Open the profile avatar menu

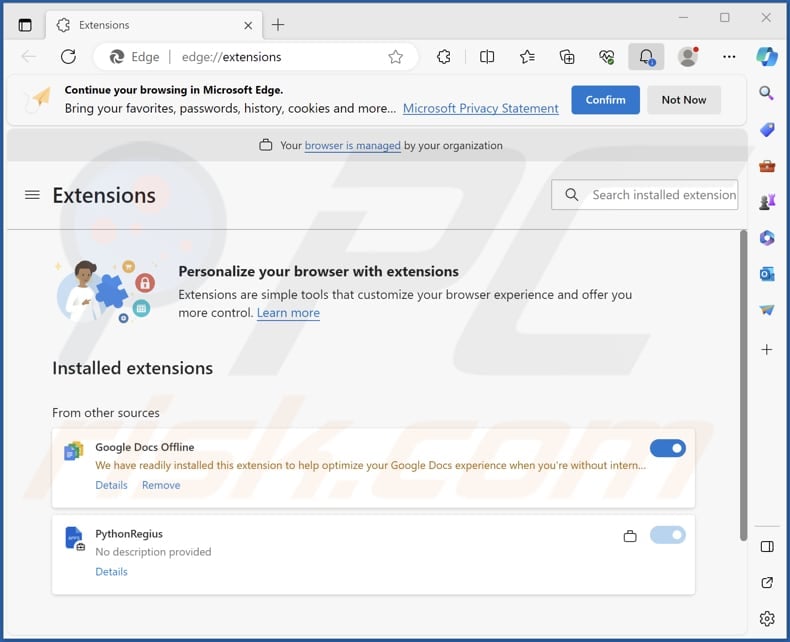pyautogui.click(x=688, y=57)
